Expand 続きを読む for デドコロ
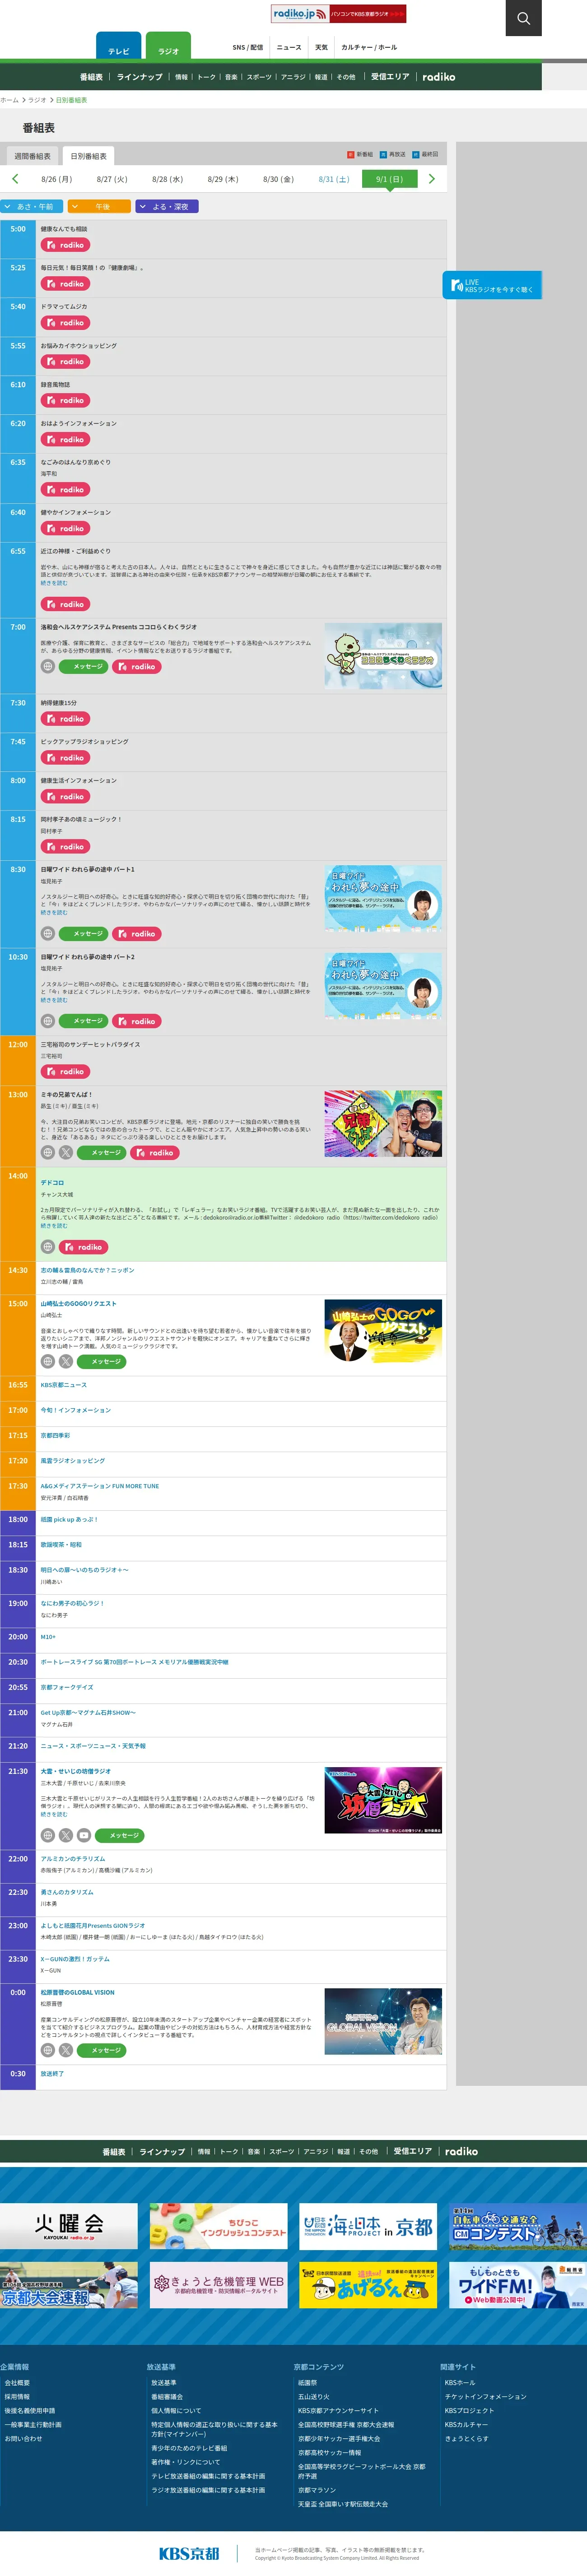 [54, 1225]
